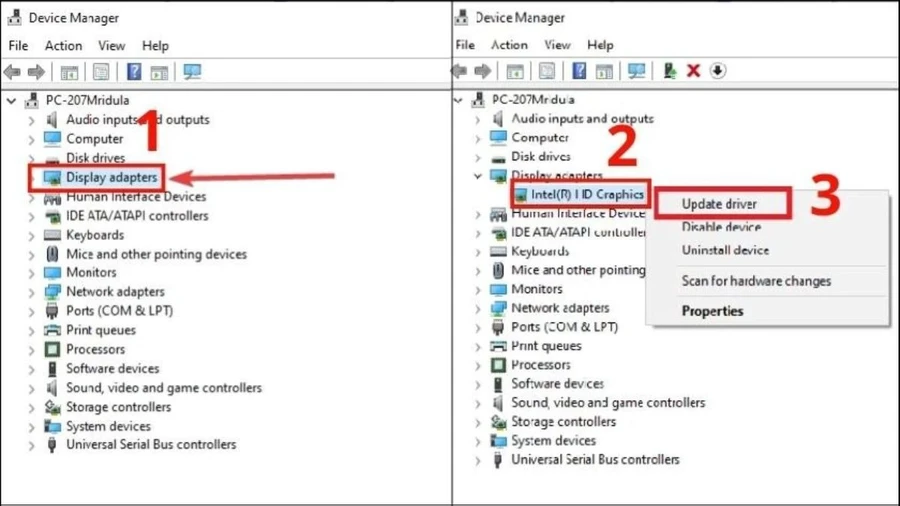Expand Audio inputs and outputs in left window
Viewport: 900px width, 506px height.
tap(32, 120)
